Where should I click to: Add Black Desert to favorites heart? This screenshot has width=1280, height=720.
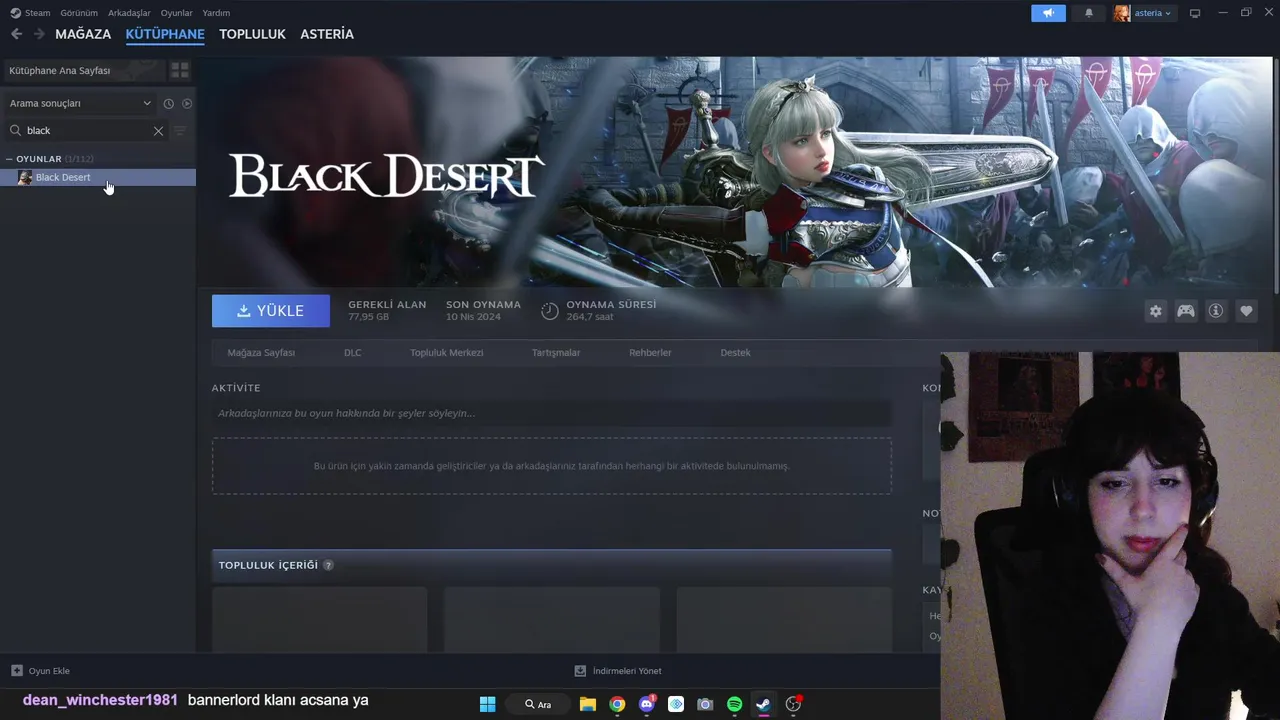(1246, 311)
